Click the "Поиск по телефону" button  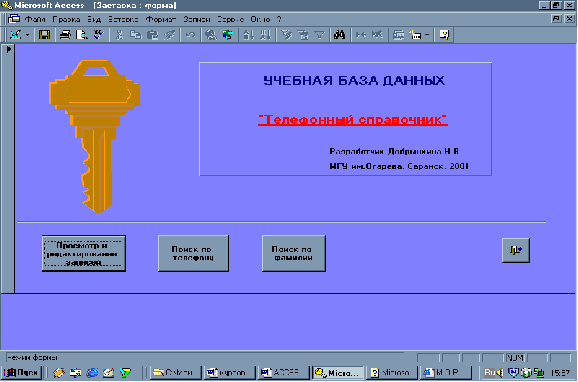point(193,253)
